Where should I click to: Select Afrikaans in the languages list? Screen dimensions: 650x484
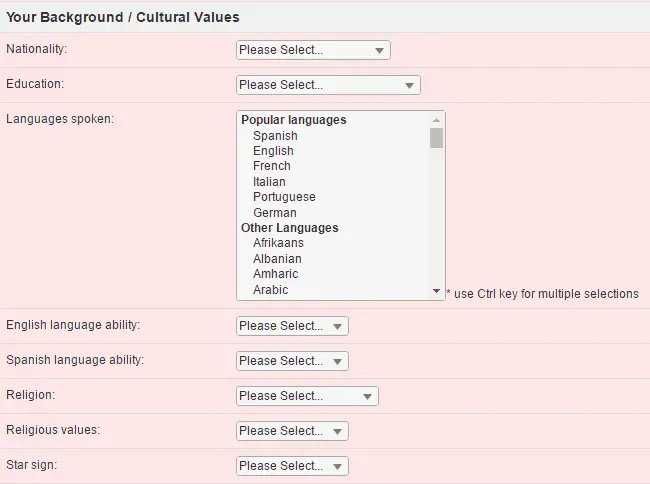278,243
